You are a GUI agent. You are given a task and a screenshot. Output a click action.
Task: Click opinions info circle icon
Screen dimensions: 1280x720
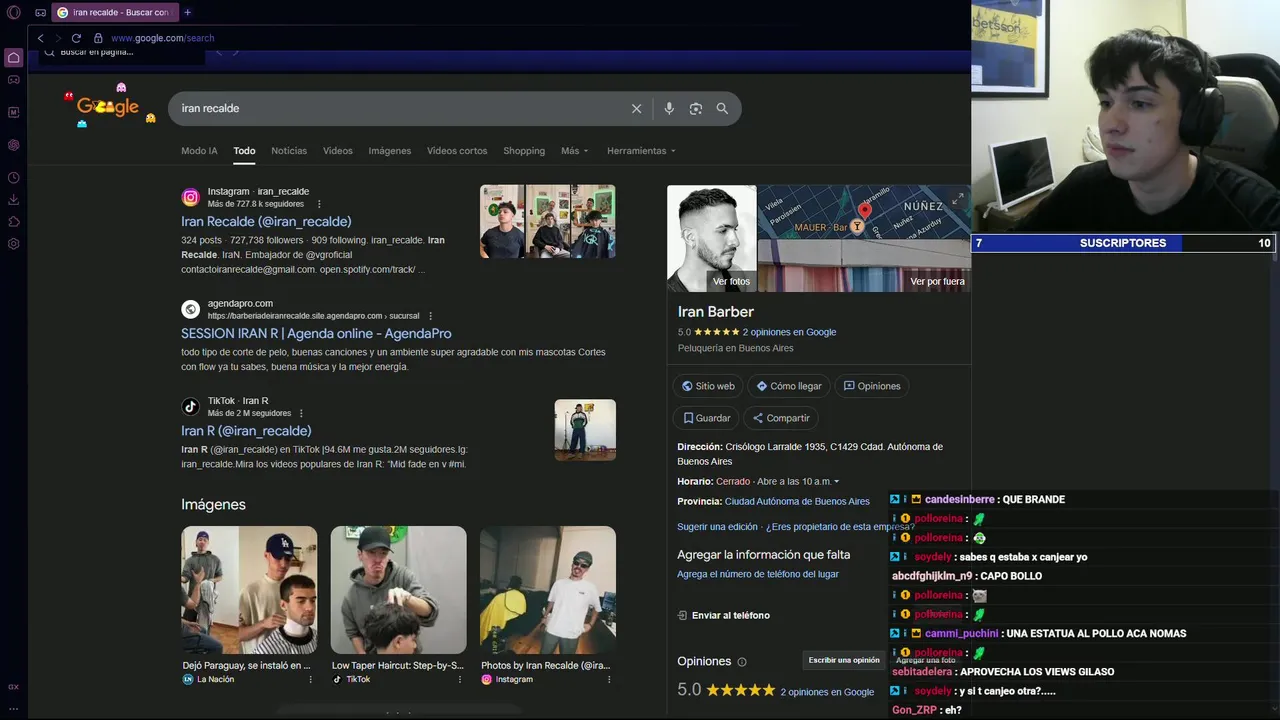click(x=742, y=662)
